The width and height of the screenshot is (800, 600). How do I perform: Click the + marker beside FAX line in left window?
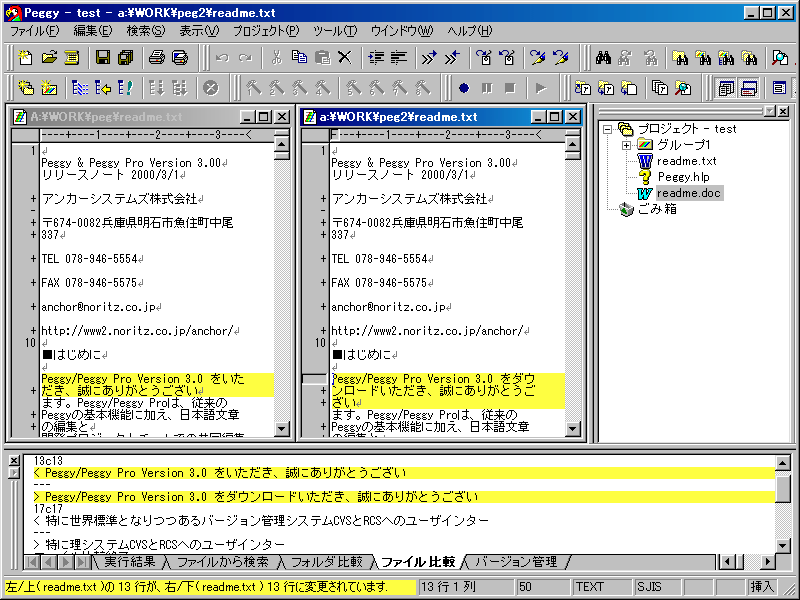(x=33, y=283)
